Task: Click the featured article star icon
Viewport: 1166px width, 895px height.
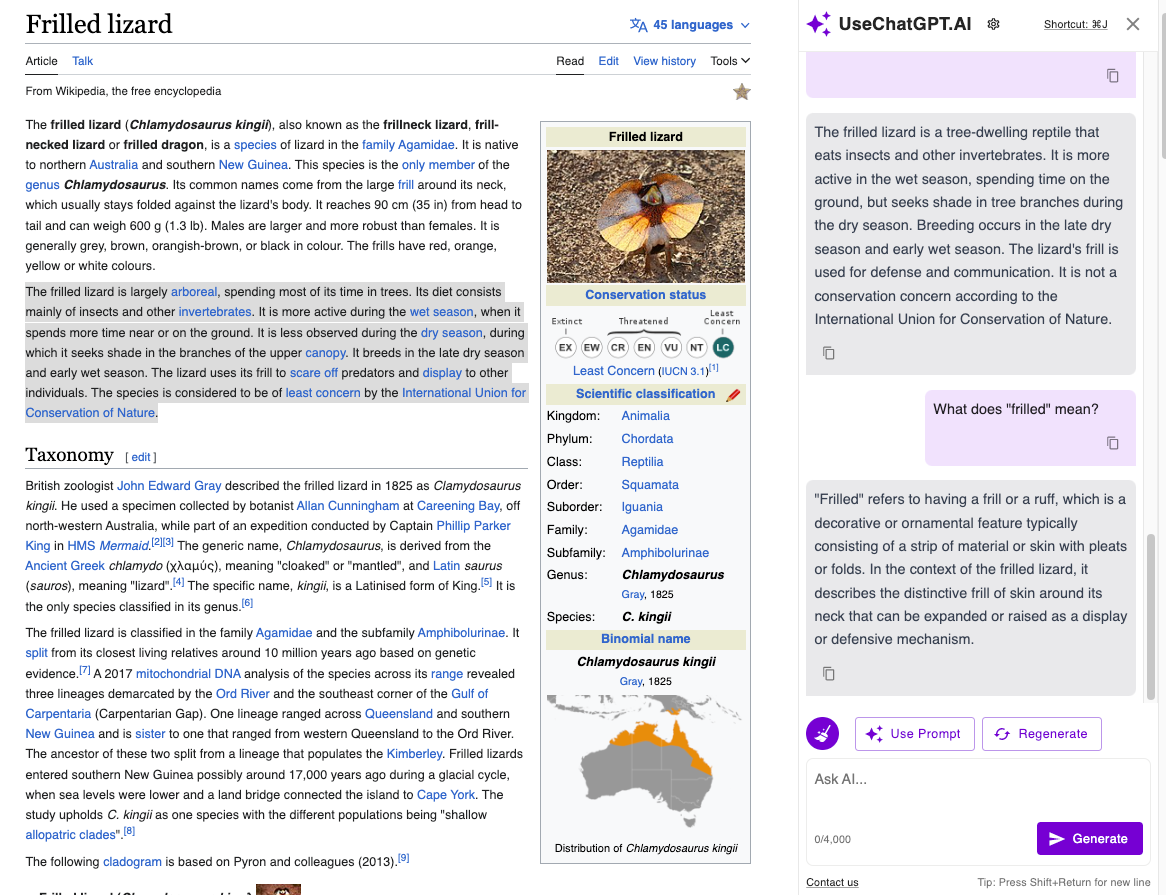Action: (741, 92)
